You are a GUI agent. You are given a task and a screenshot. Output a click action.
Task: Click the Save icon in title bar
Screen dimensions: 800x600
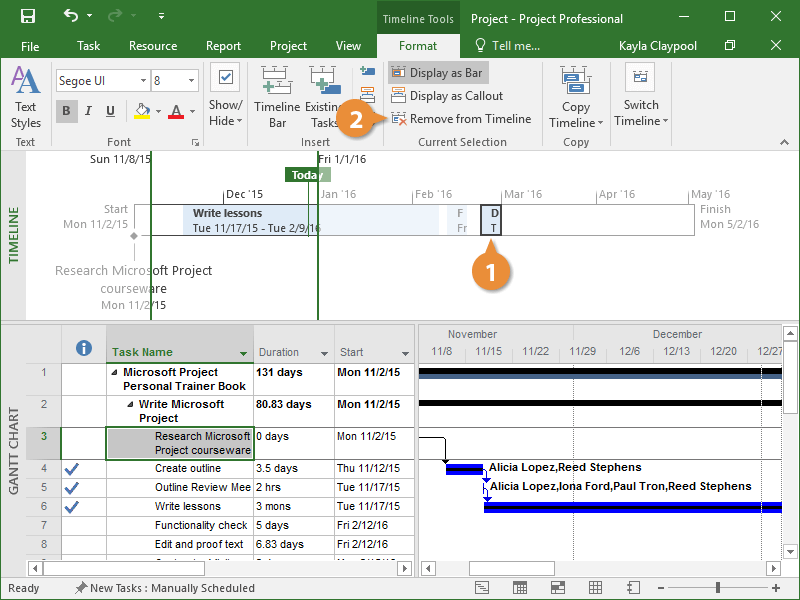28,17
